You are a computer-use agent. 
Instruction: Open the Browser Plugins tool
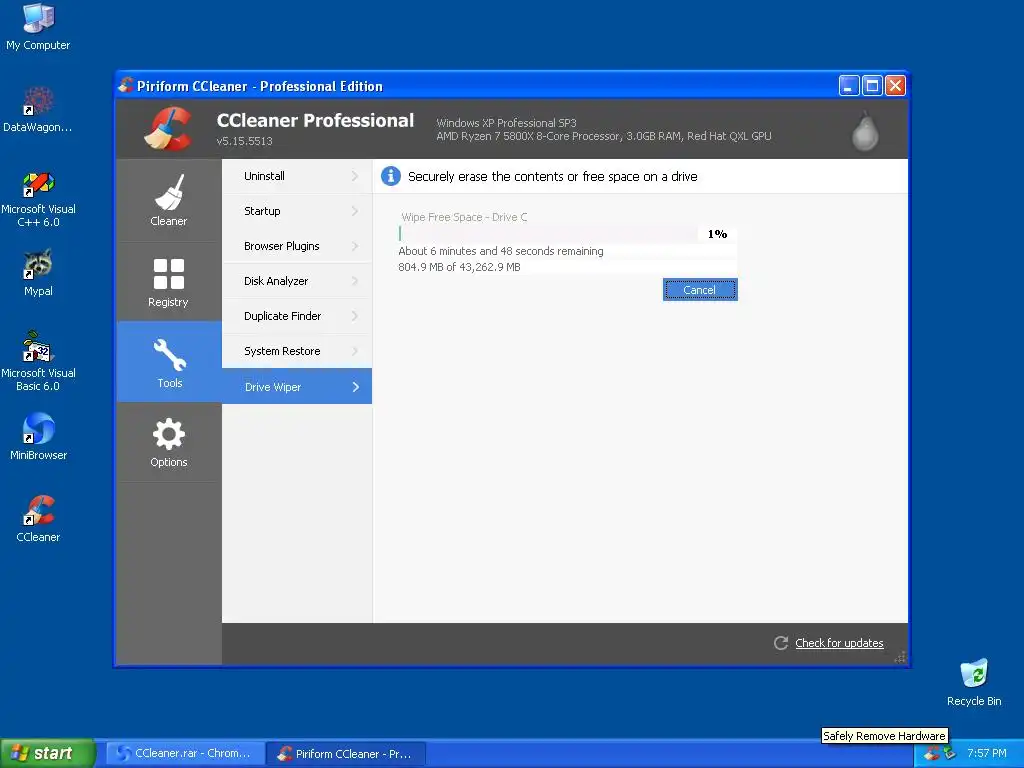(297, 246)
